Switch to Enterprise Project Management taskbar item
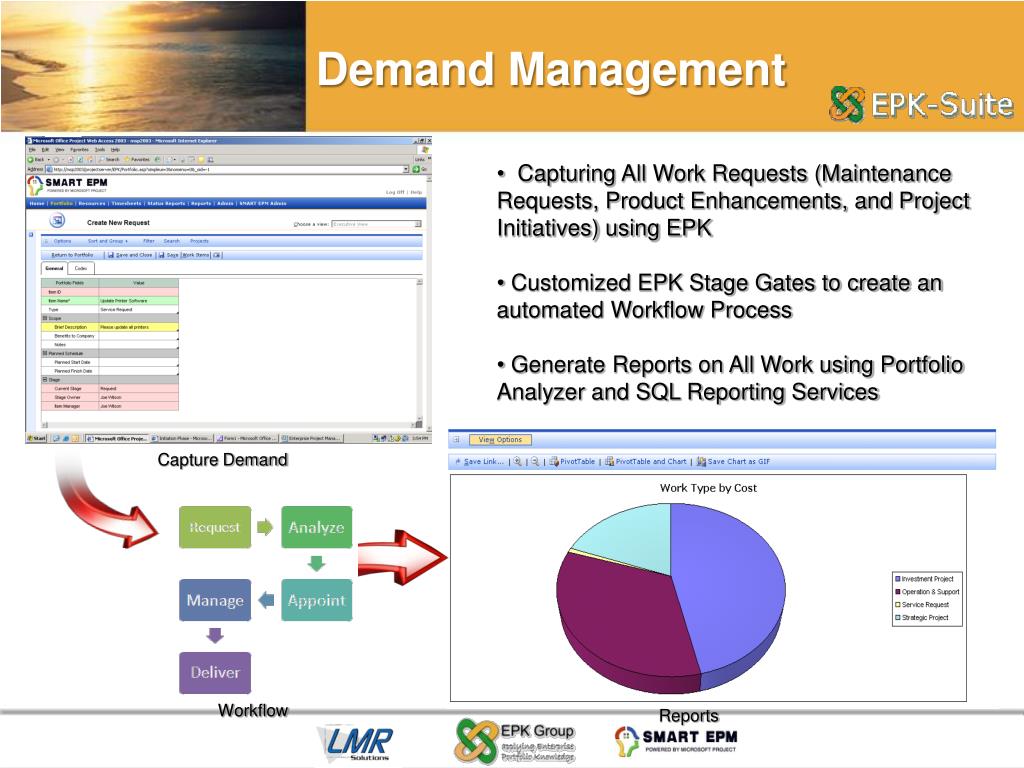 tap(311, 438)
